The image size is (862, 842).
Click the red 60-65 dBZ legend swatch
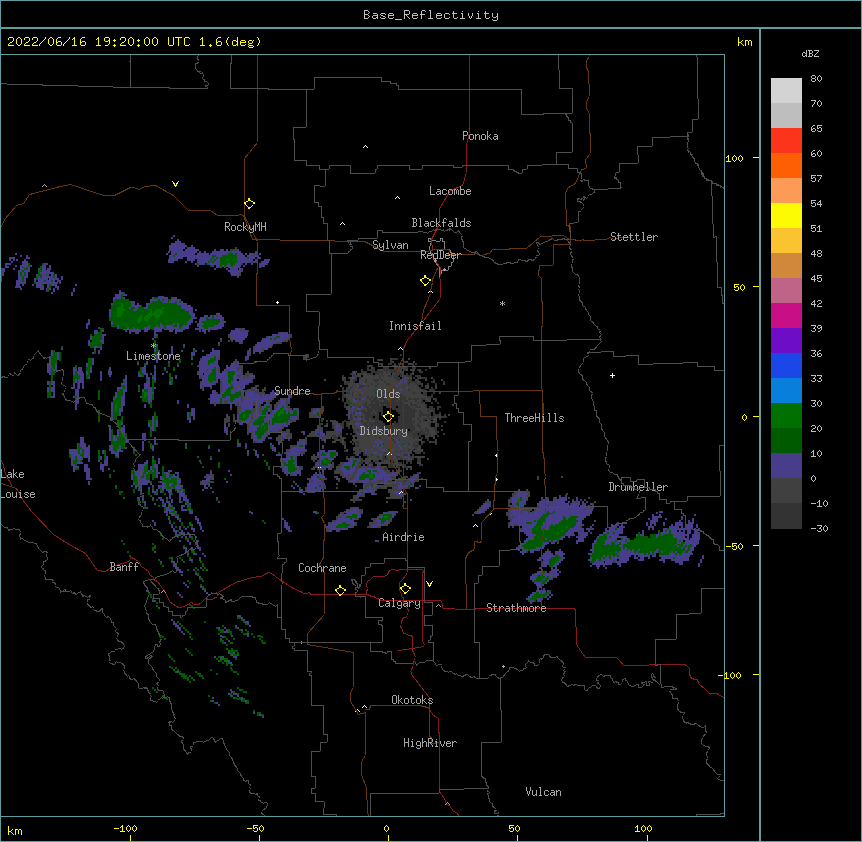click(786, 140)
